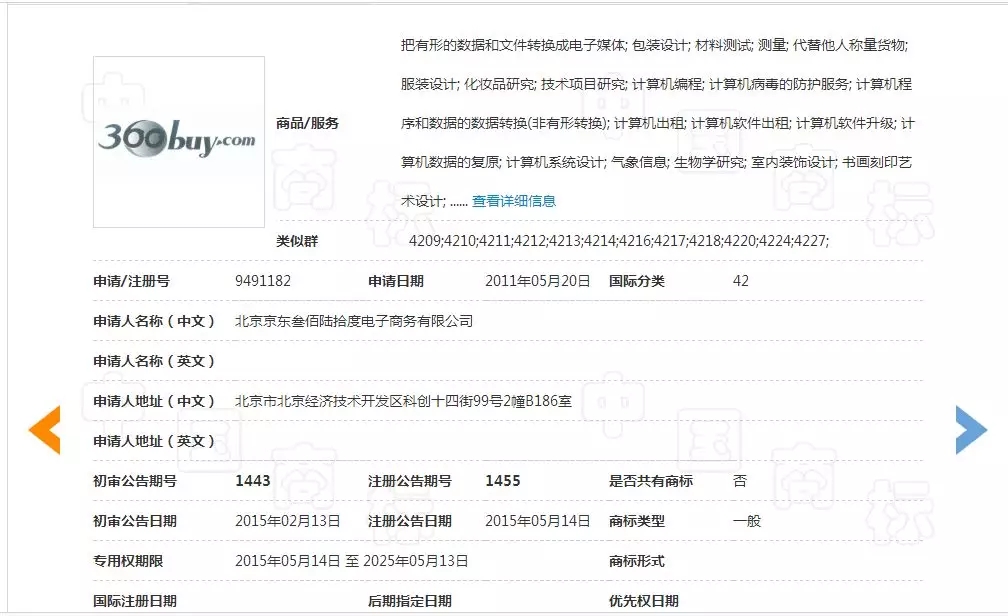
Task: Select the similar group codes starting with 4209
Action: [618, 241]
